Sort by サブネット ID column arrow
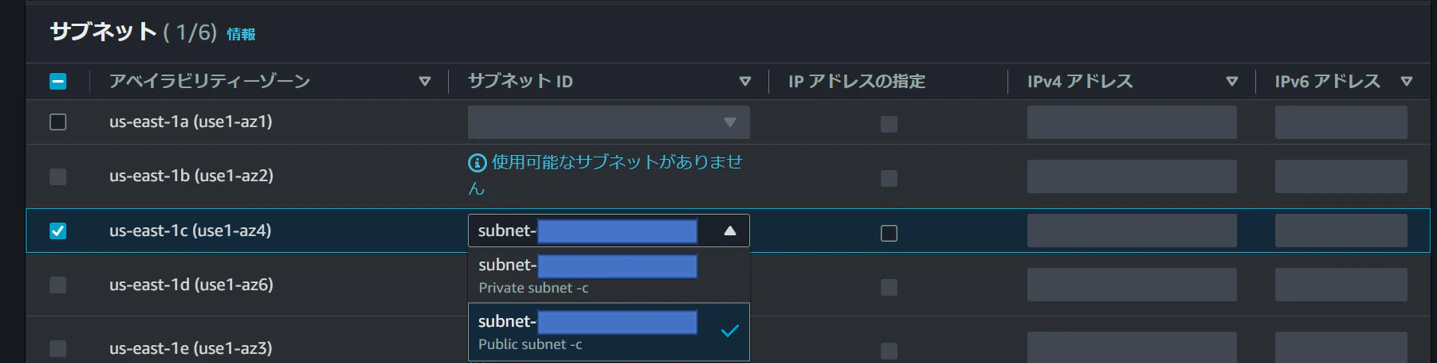This screenshot has height=363, width=1437. click(745, 82)
